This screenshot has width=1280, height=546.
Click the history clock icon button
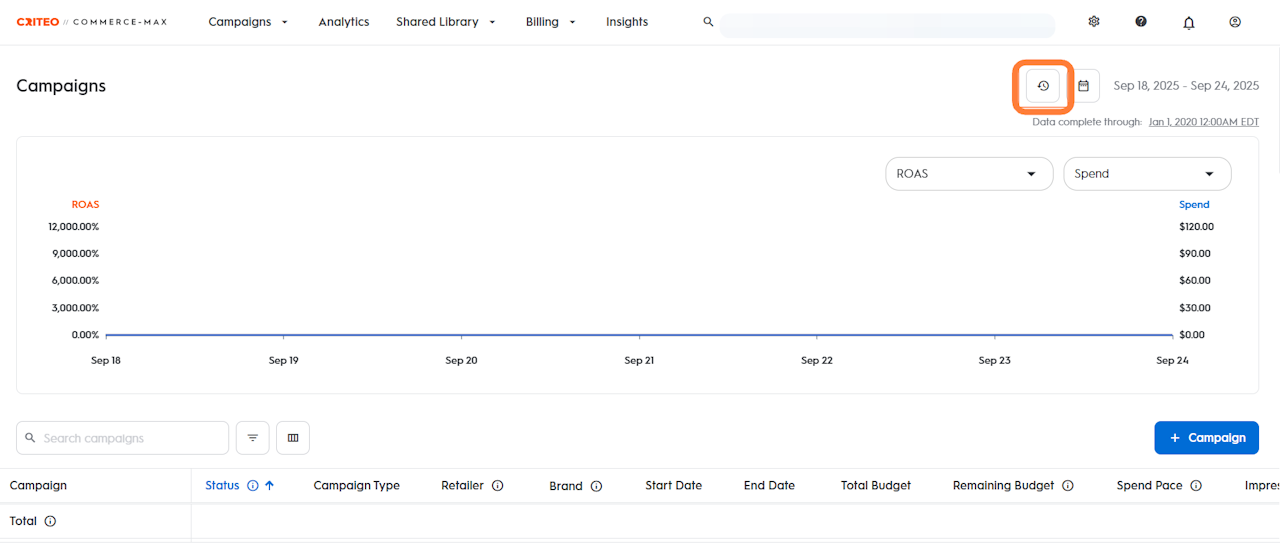[1043, 86]
